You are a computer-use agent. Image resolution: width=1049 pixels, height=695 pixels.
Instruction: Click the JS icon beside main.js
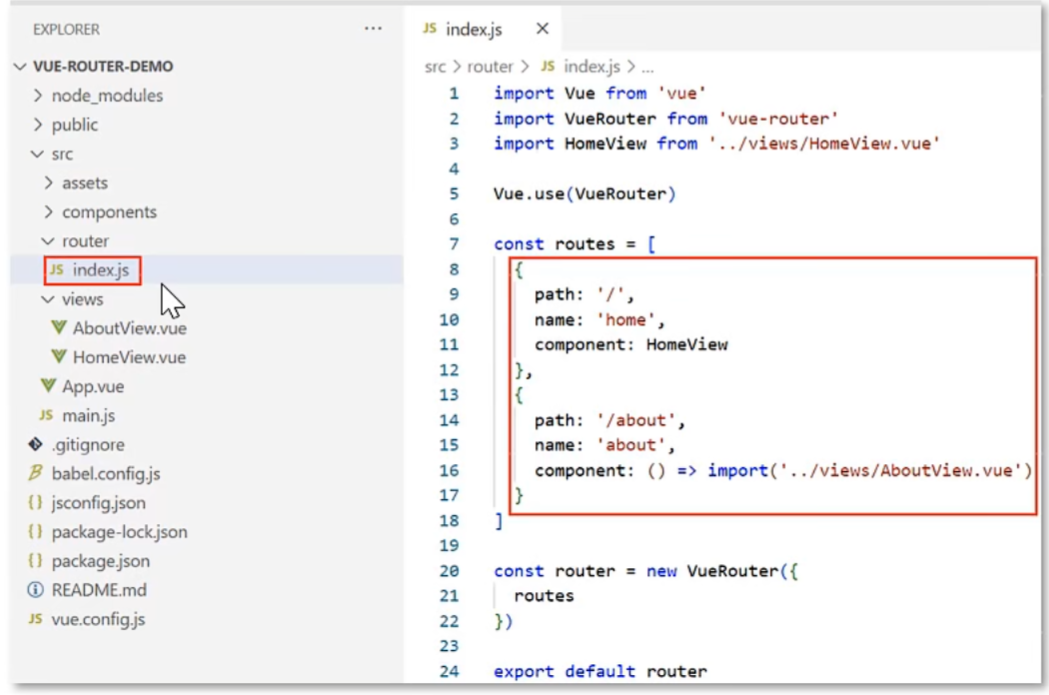point(45,415)
